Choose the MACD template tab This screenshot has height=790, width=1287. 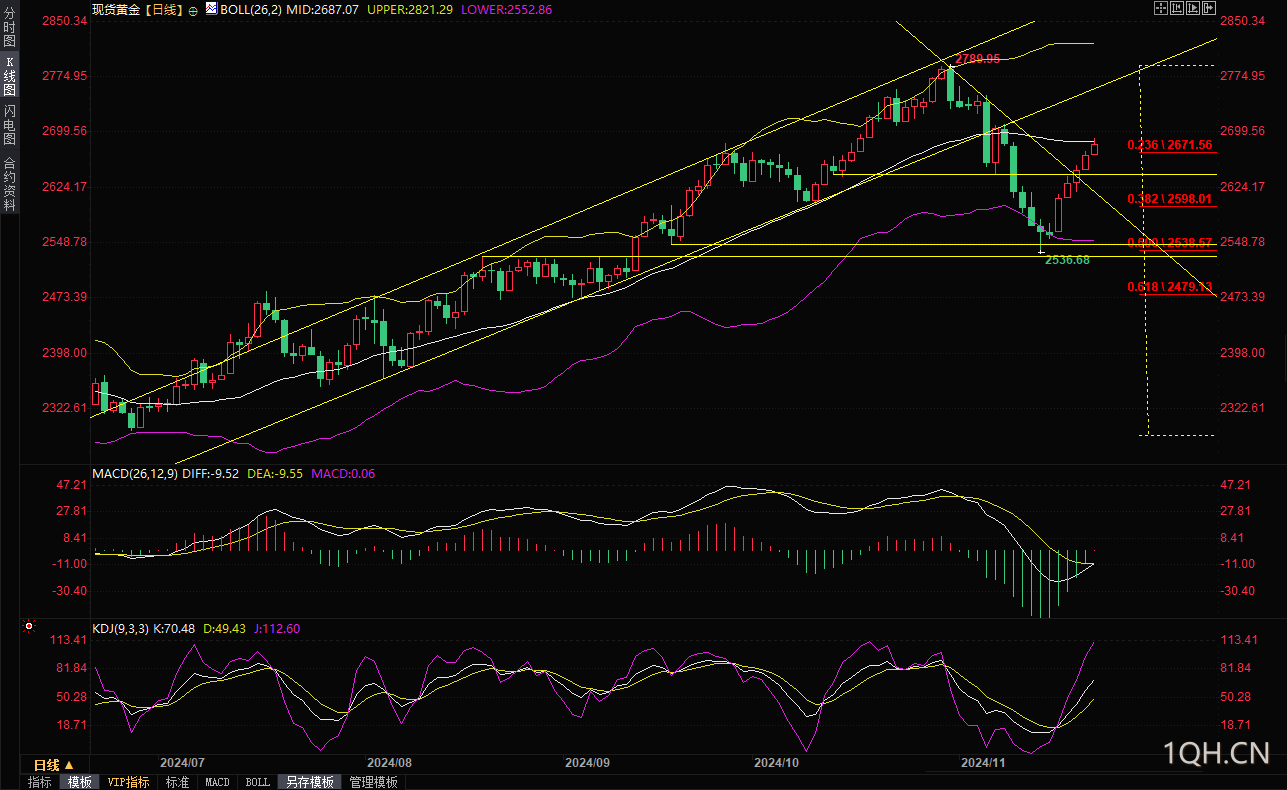click(x=217, y=782)
